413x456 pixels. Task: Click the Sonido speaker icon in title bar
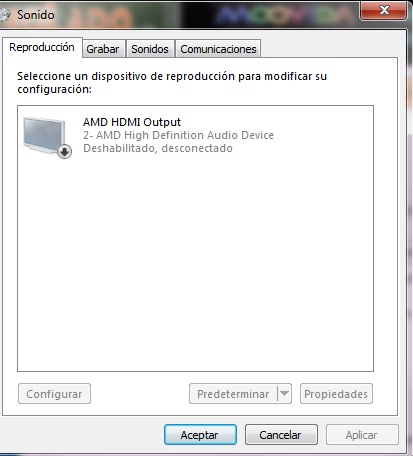coord(5,15)
